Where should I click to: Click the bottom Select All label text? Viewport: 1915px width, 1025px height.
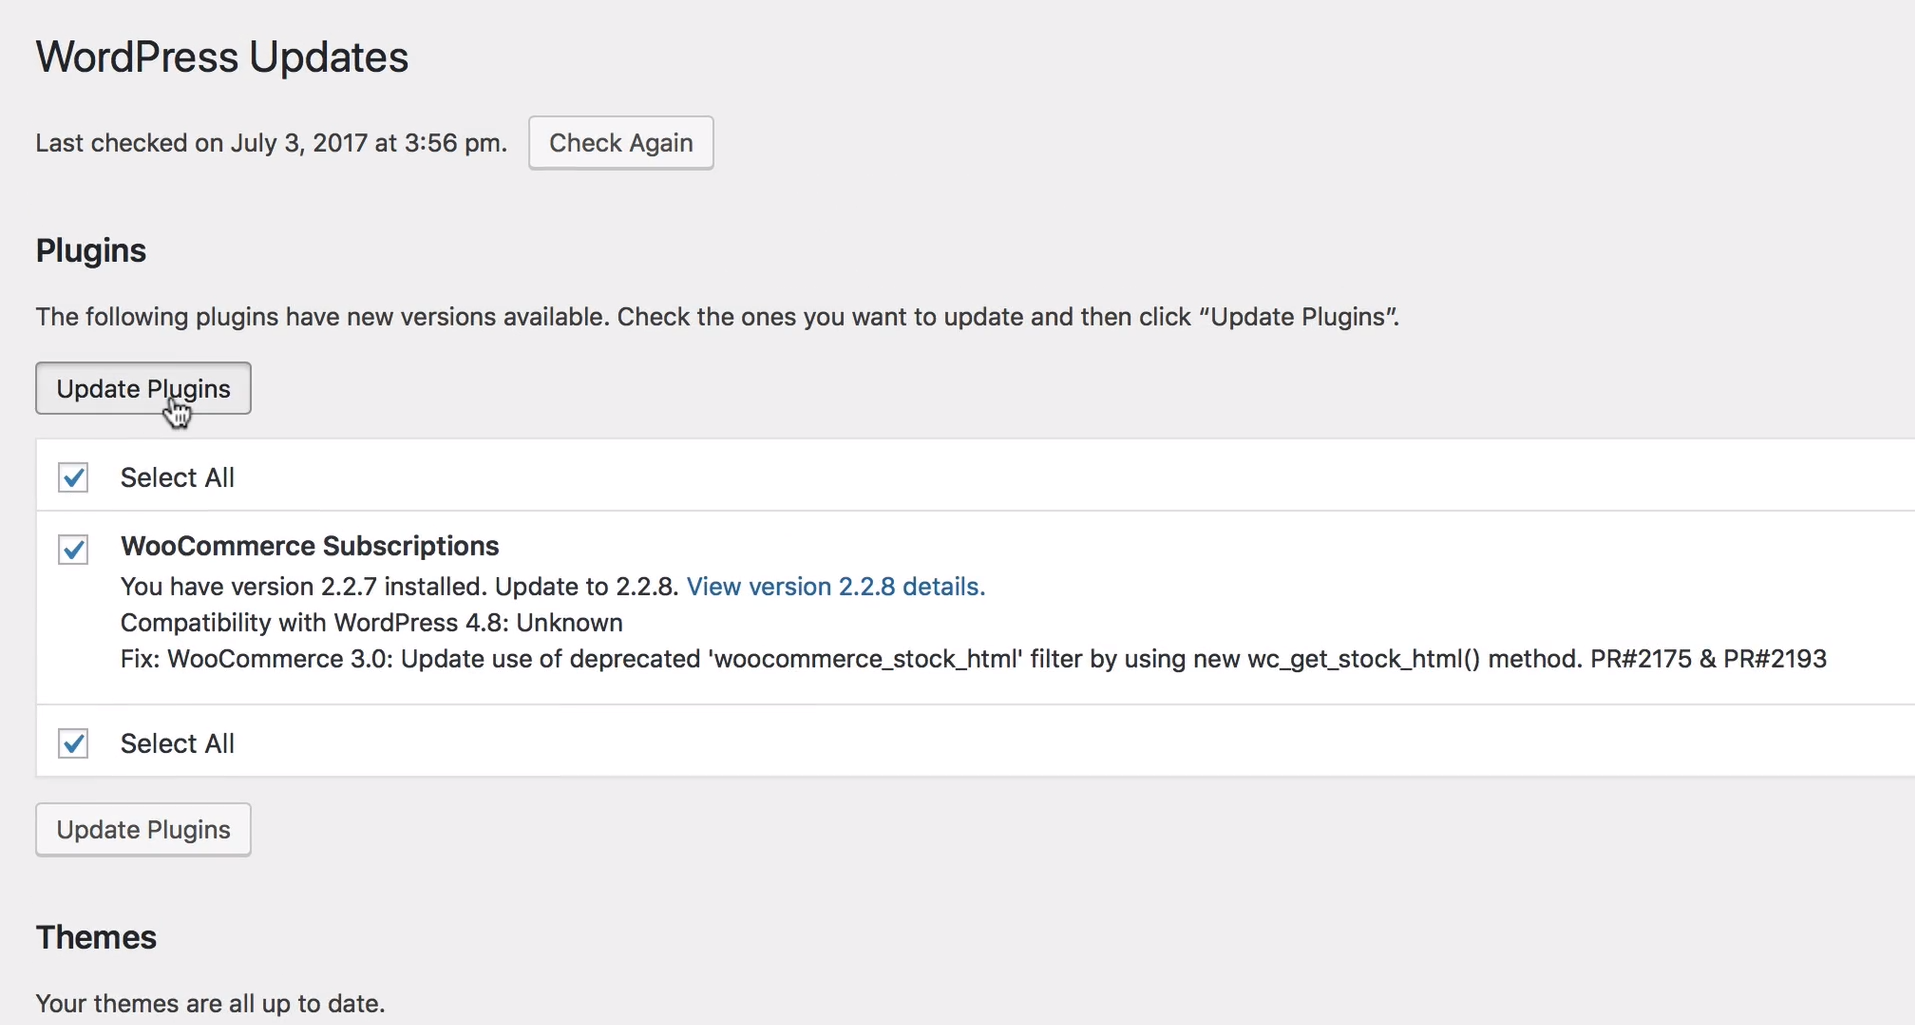click(x=177, y=744)
